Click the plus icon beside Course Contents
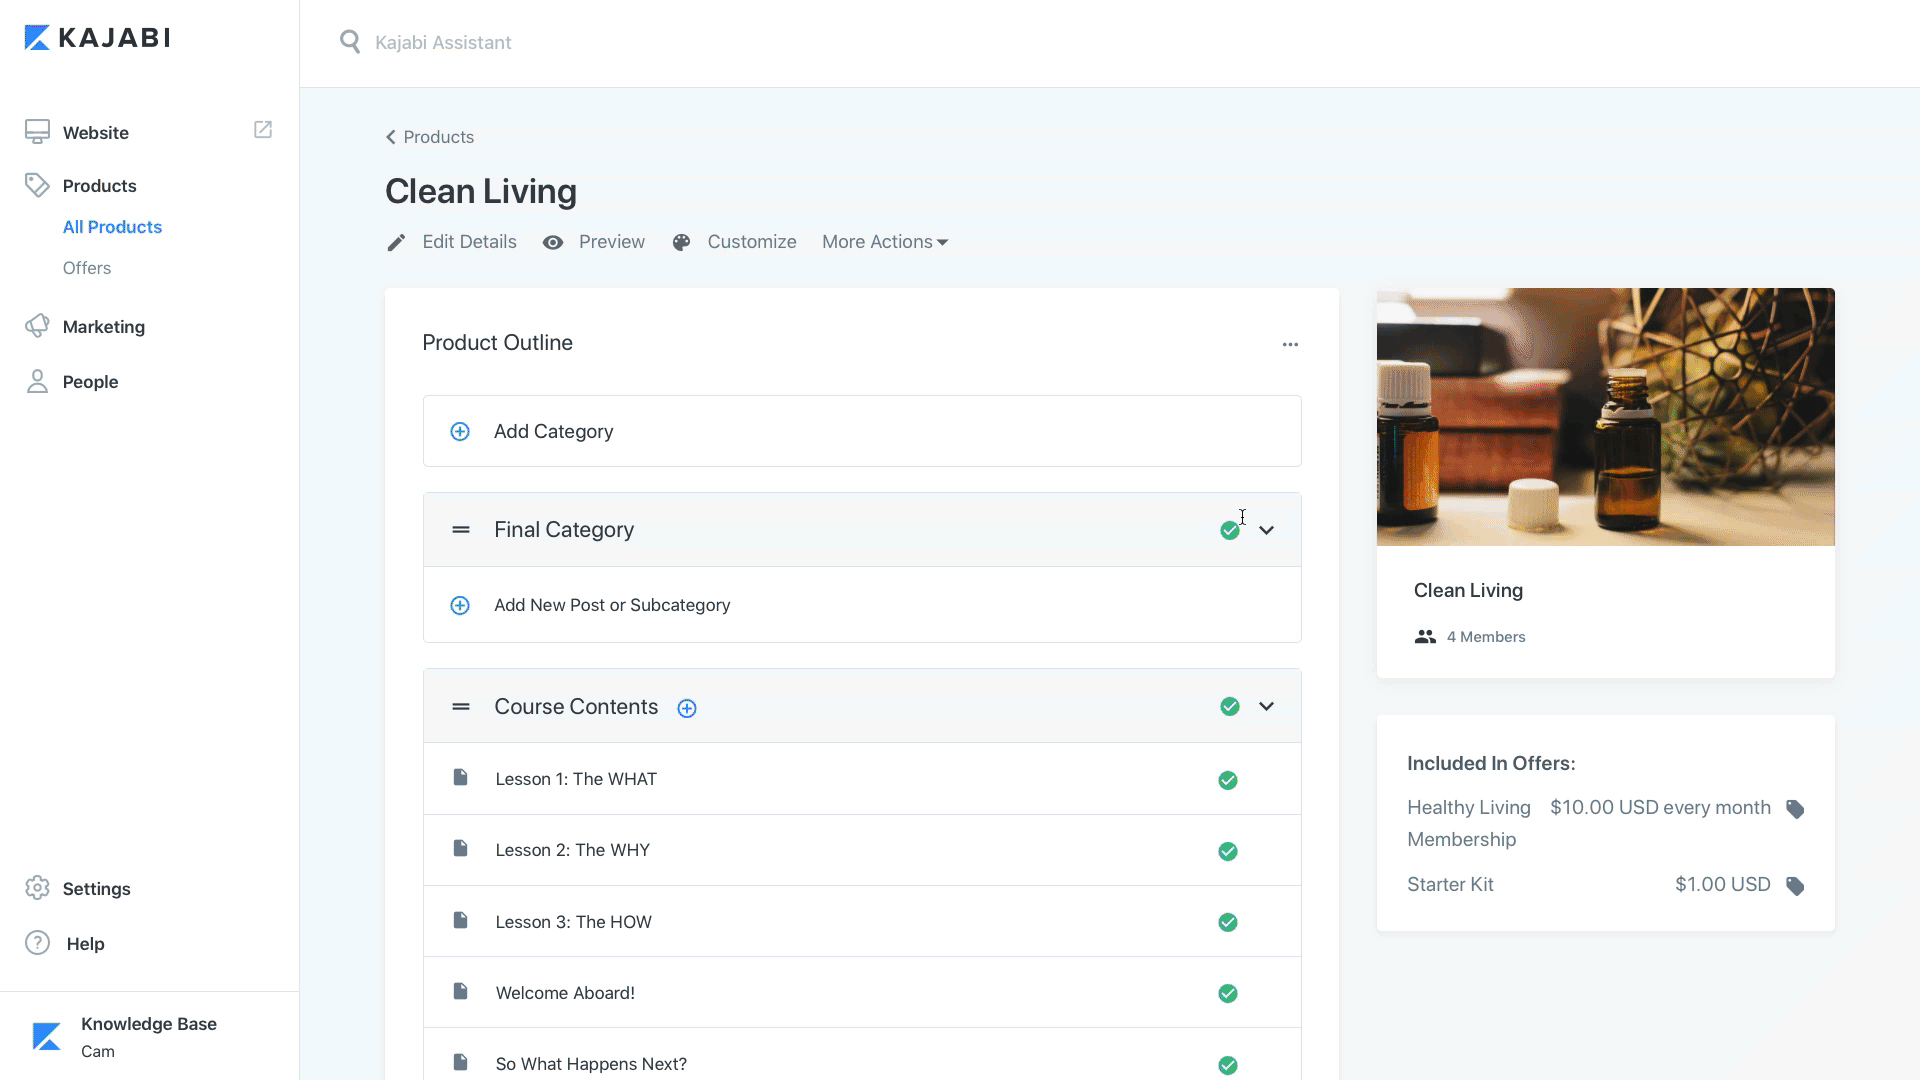Screen dimensions: 1920x1080 click(687, 708)
